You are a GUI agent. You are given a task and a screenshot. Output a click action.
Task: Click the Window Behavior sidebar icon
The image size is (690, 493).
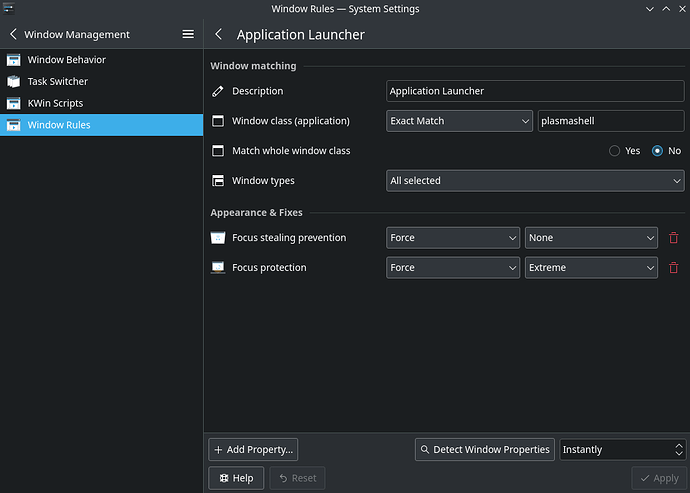14,60
